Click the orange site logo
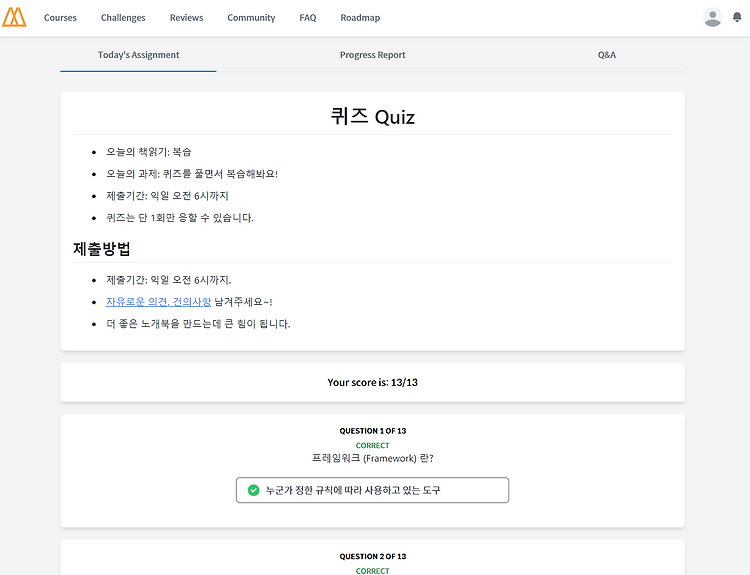 tap(14, 17)
